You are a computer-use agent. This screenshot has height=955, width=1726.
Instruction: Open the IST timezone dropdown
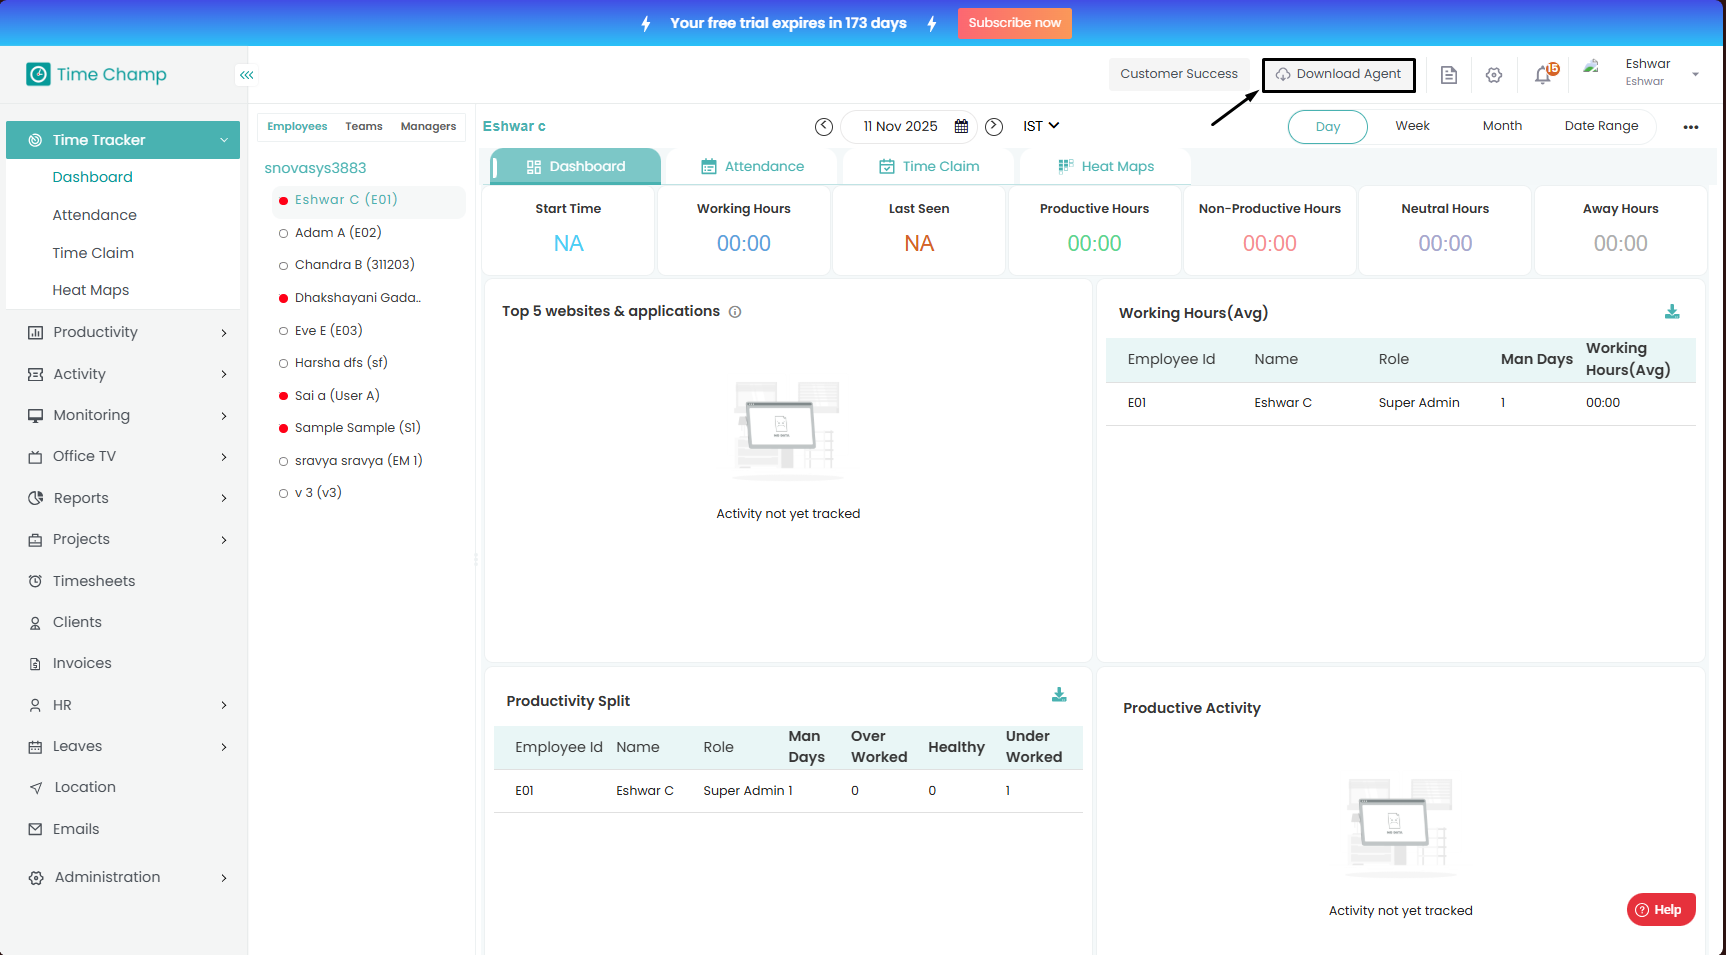(1041, 126)
